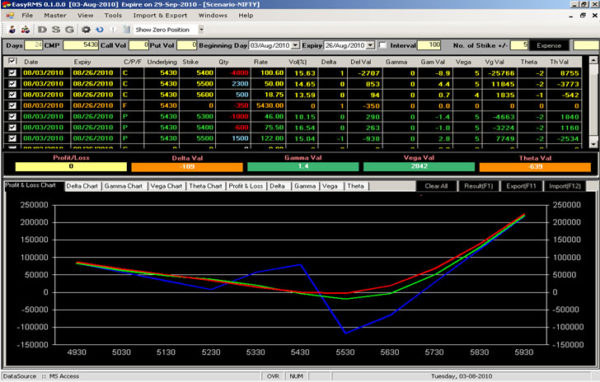Switch to the Gamma data tab
The image size is (600, 382).
tap(305, 186)
